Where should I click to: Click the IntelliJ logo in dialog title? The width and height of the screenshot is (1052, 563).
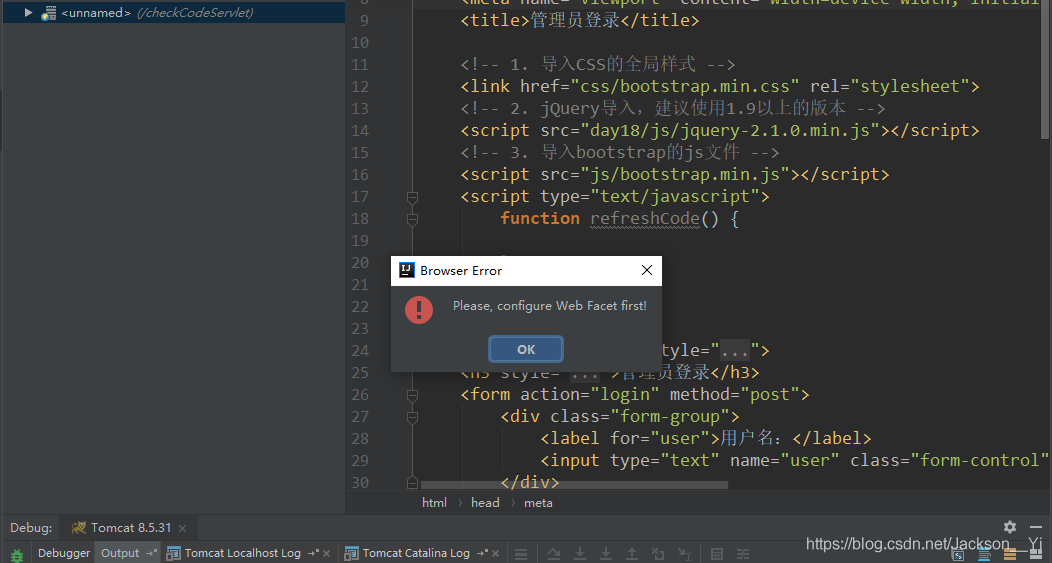click(407, 270)
